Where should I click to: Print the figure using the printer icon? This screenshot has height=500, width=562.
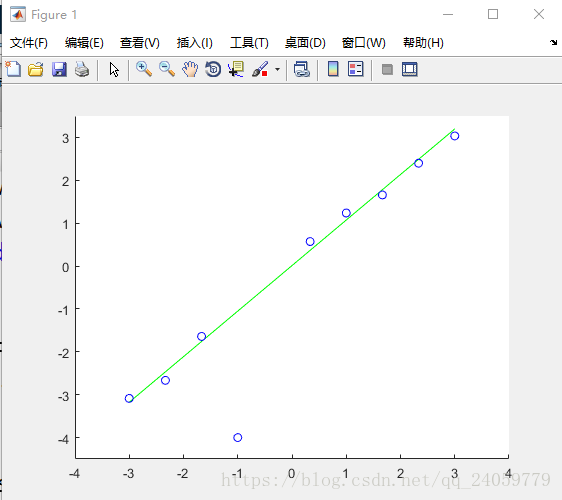coord(82,69)
